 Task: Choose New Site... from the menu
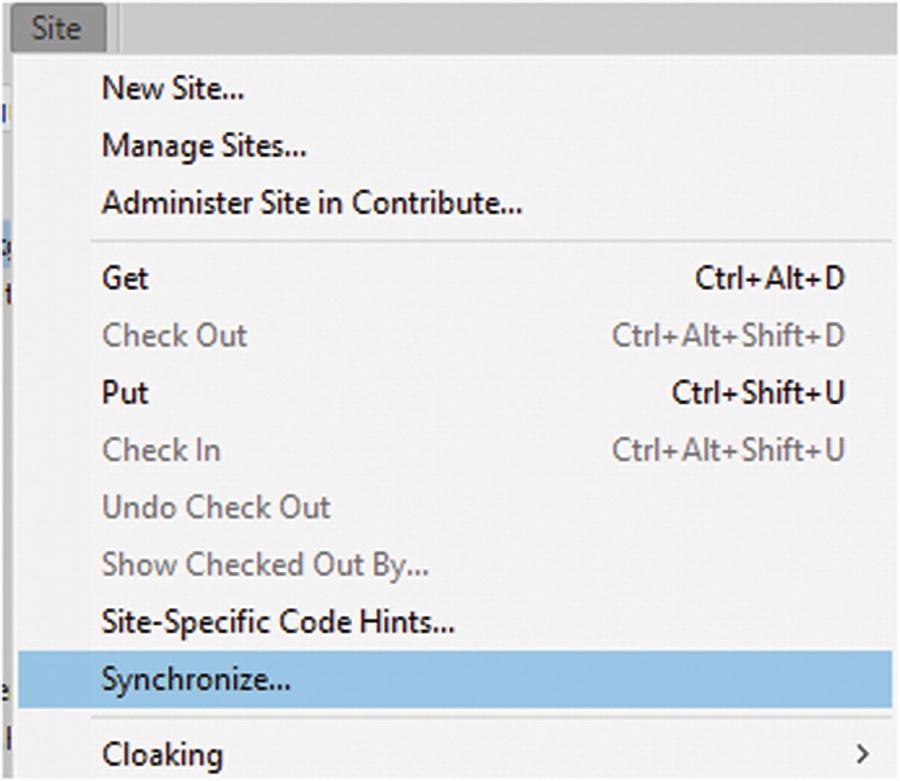(173, 89)
